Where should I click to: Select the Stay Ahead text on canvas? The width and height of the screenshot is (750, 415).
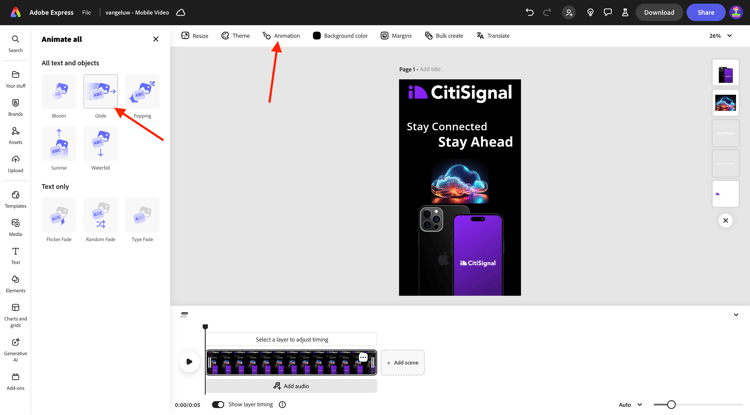tap(475, 142)
